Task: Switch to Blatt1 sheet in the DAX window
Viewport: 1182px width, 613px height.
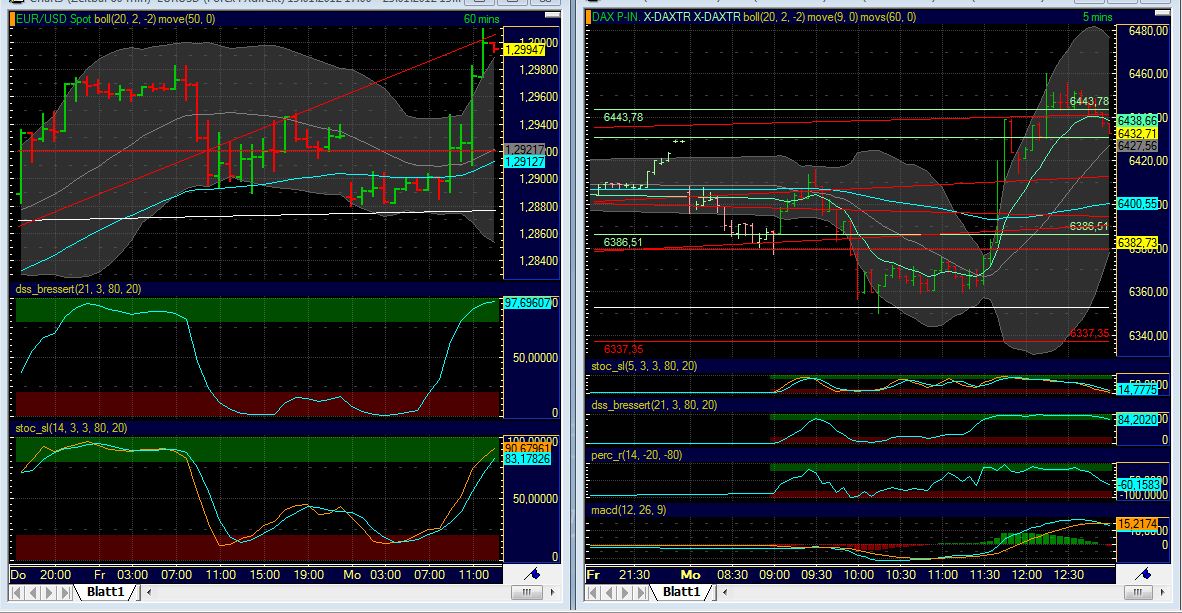Action: point(684,592)
